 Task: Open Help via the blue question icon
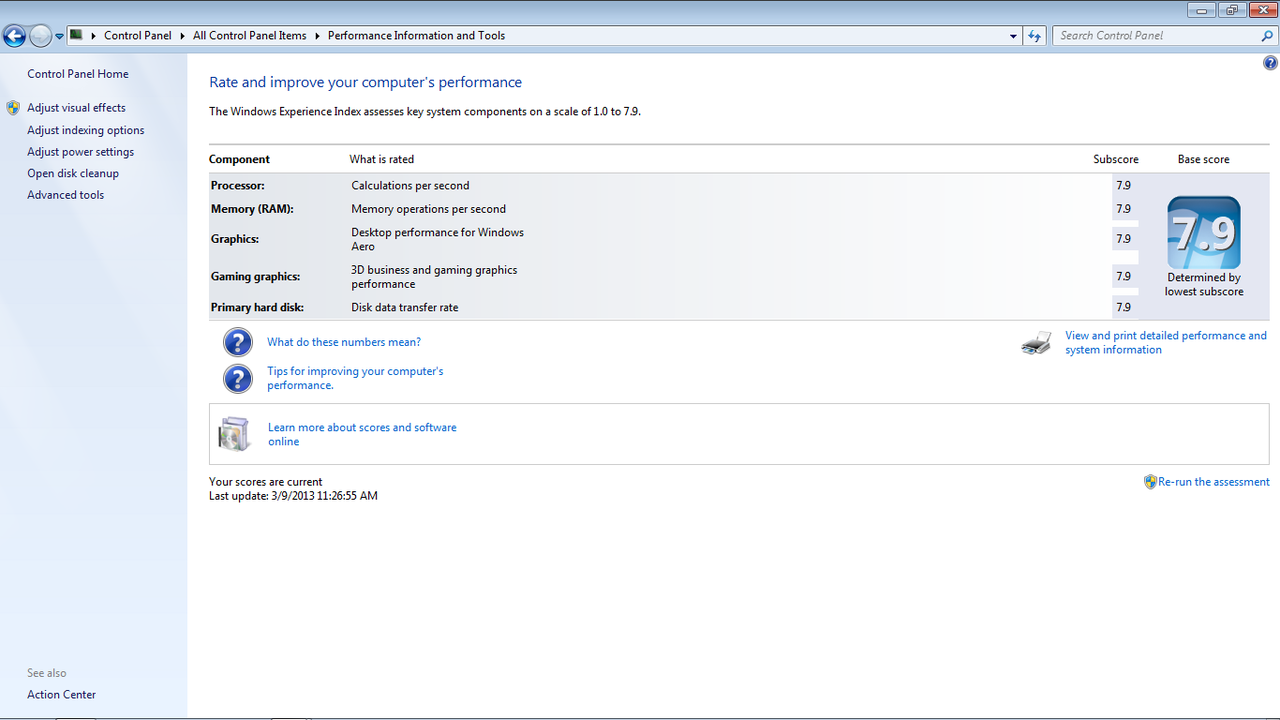pyautogui.click(x=1270, y=63)
